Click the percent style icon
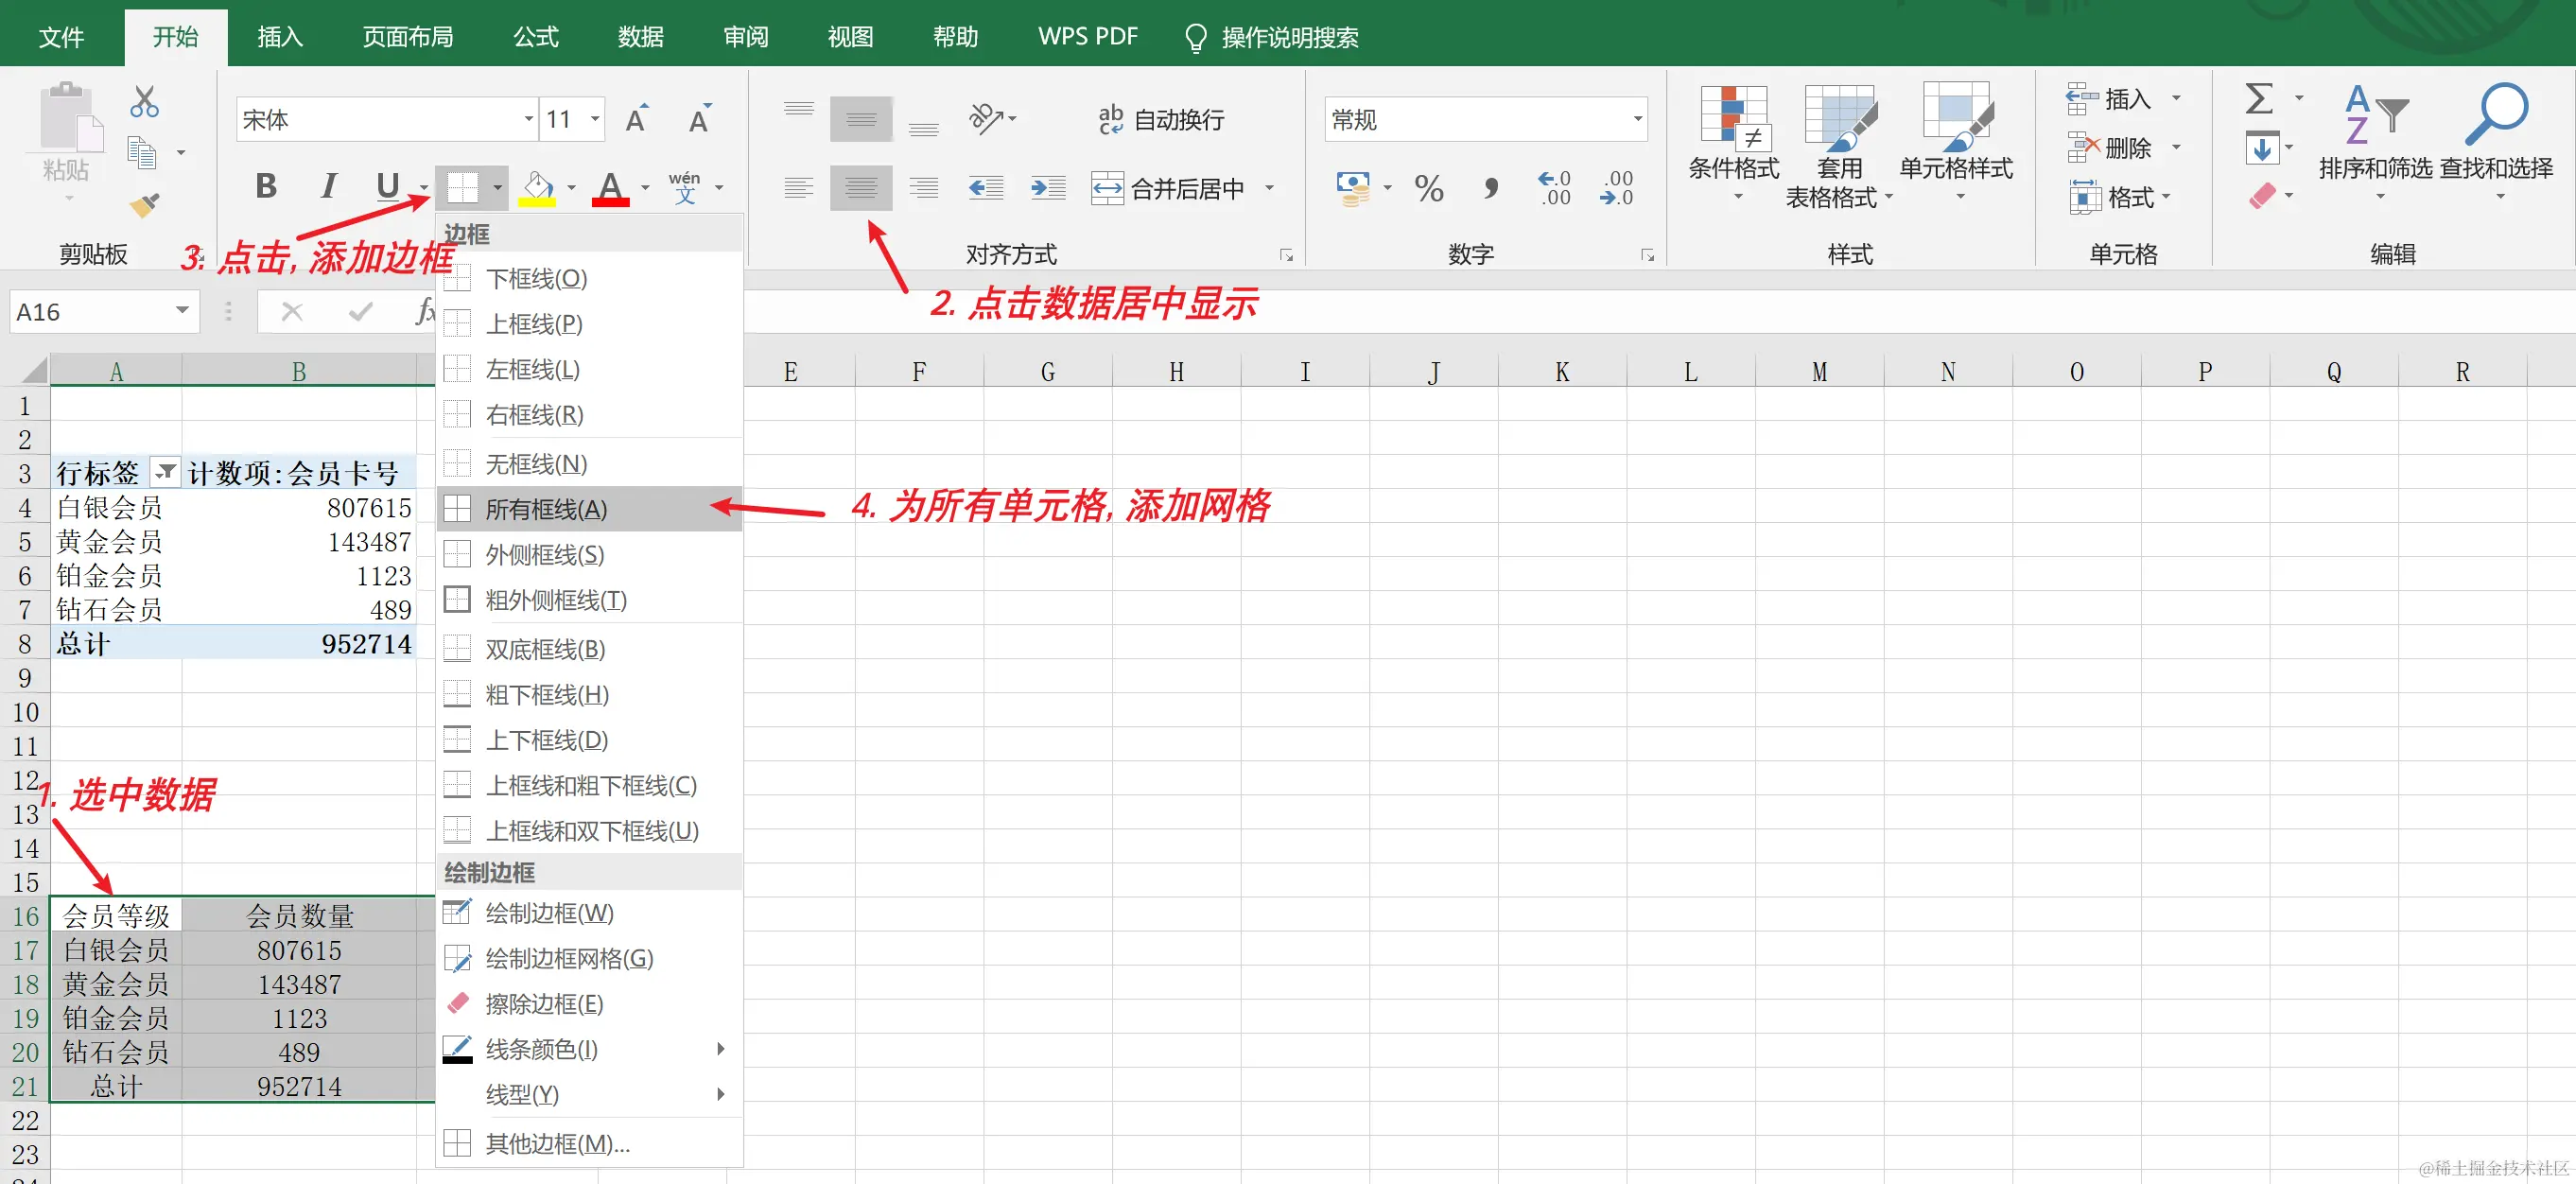The height and width of the screenshot is (1184, 2576). (1428, 188)
